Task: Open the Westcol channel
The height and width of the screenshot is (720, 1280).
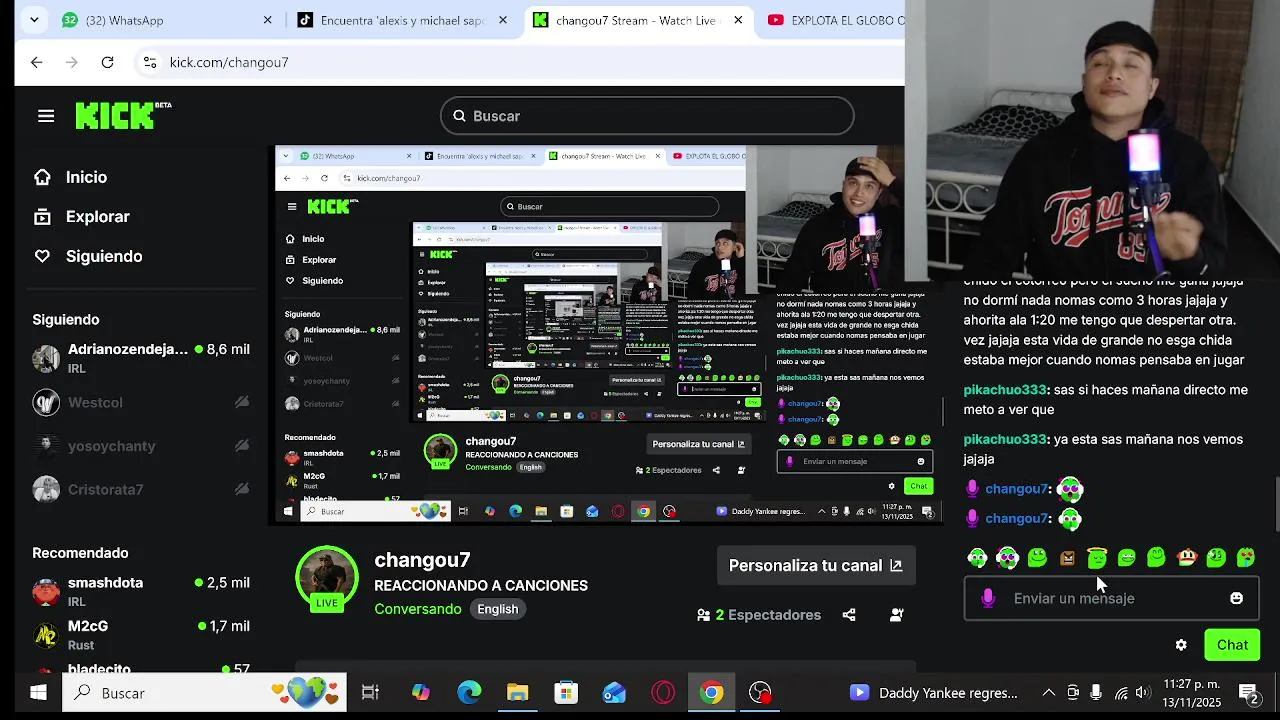Action: (x=141, y=402)
